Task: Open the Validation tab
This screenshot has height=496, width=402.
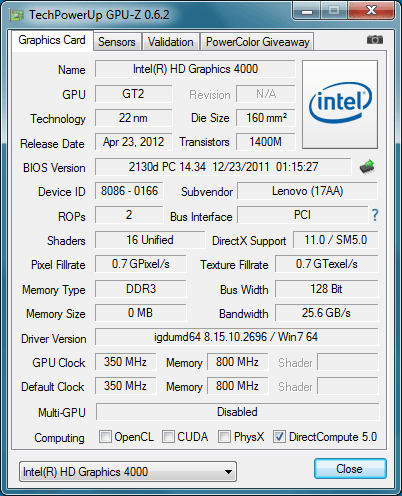Action: click(x=171, y=42)
